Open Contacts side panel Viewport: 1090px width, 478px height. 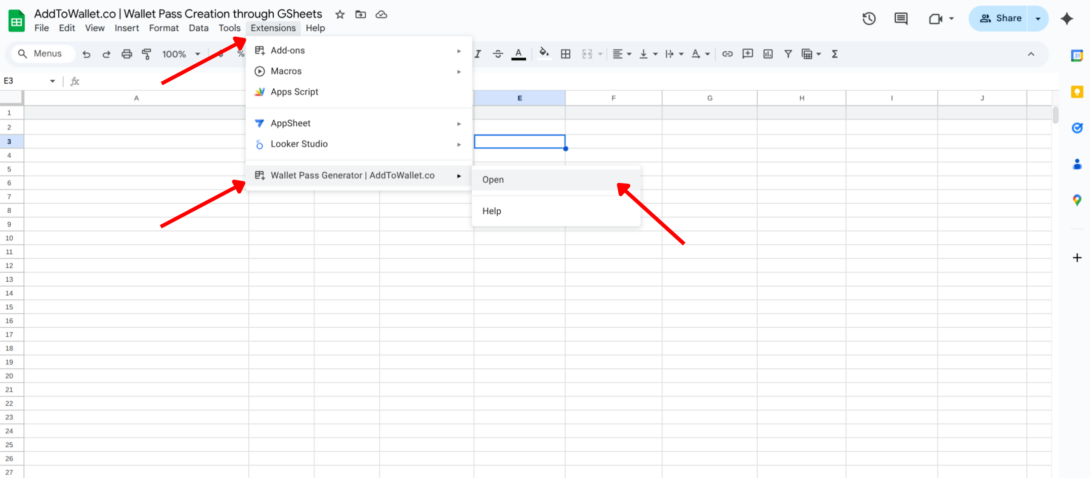coord(1077,164)
